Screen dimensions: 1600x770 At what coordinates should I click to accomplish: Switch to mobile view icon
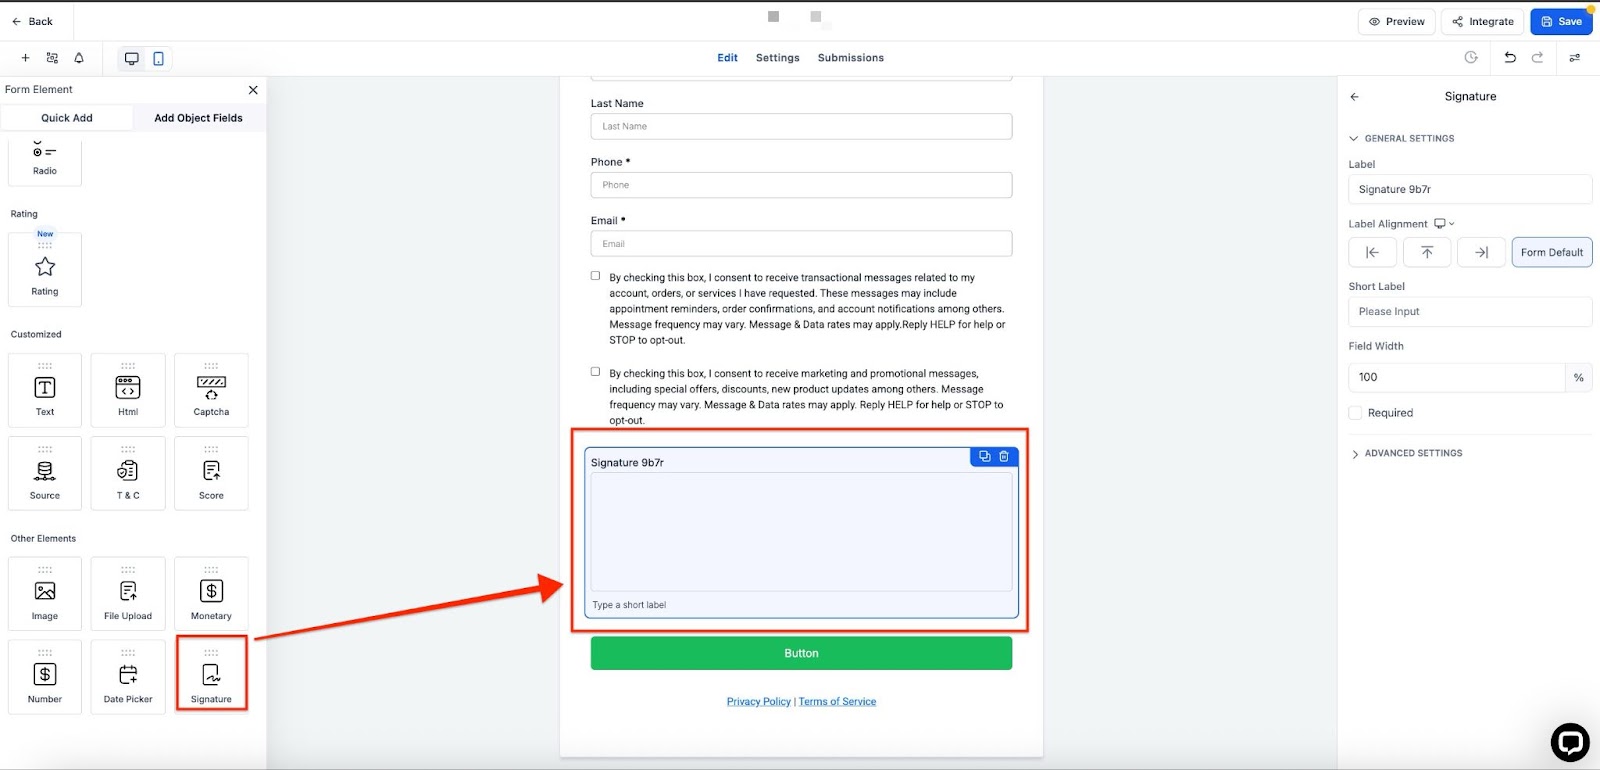click(x=158, y=58)
